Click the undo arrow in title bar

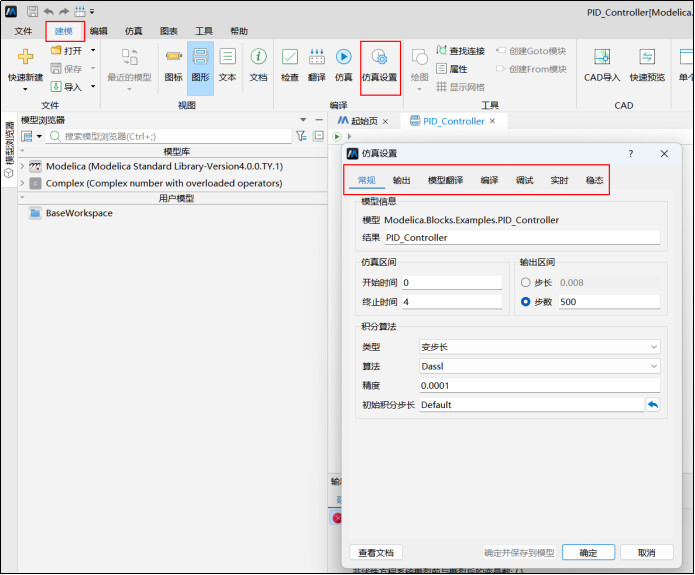click(48, 11)
